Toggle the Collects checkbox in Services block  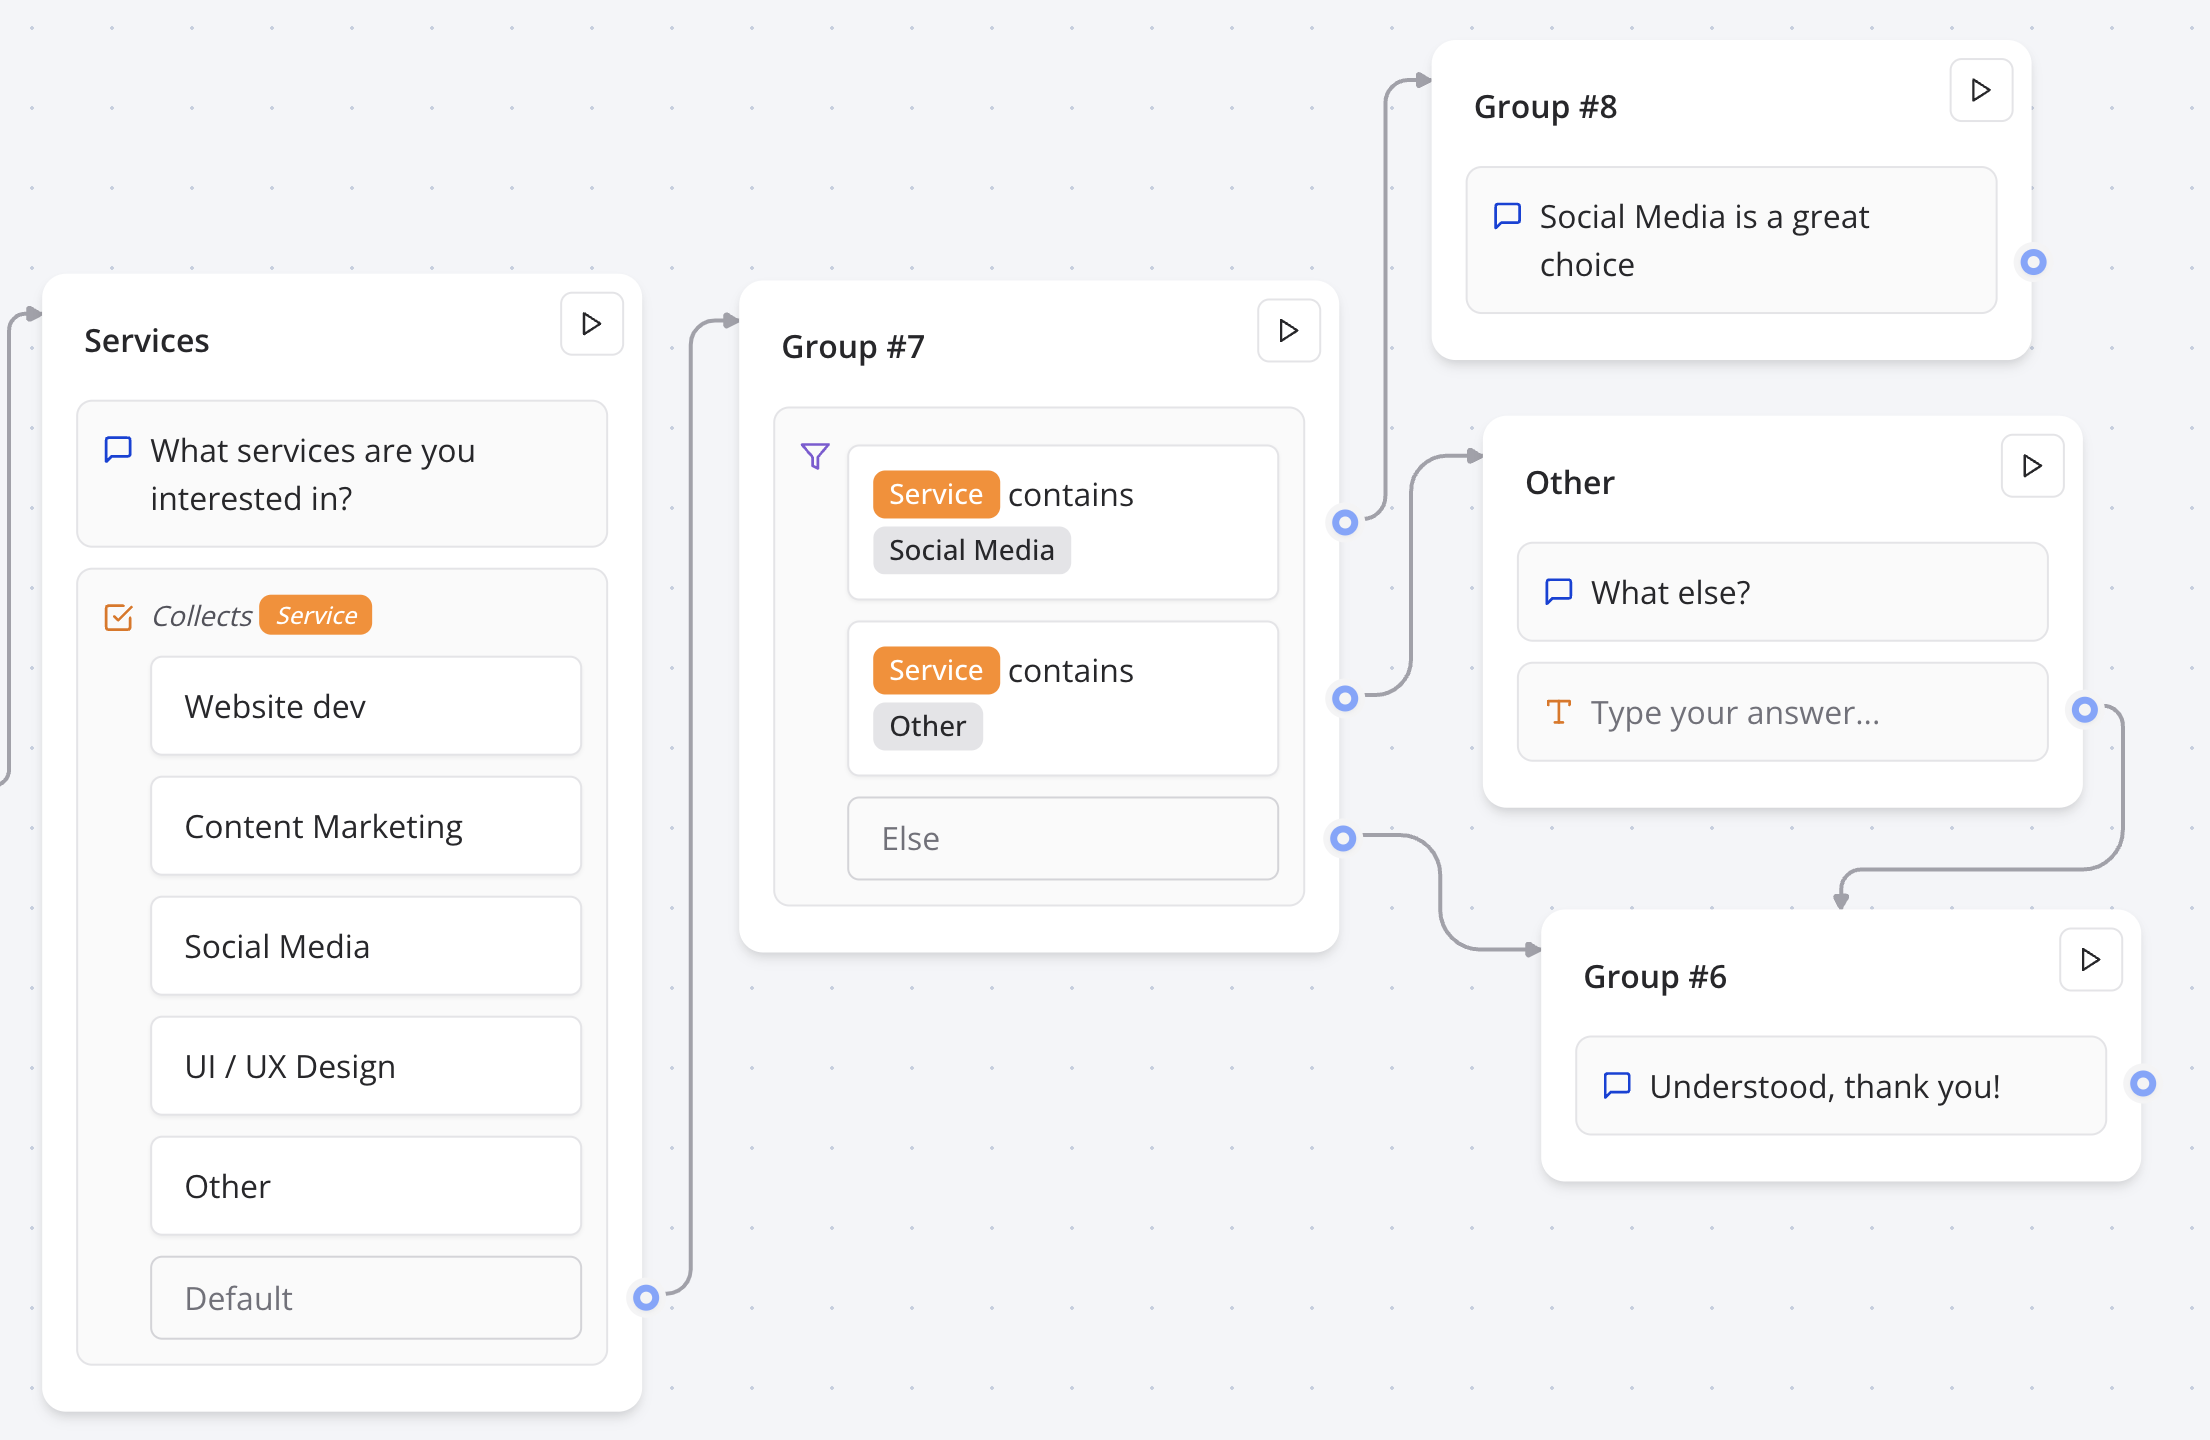click(x=119, y=617)
